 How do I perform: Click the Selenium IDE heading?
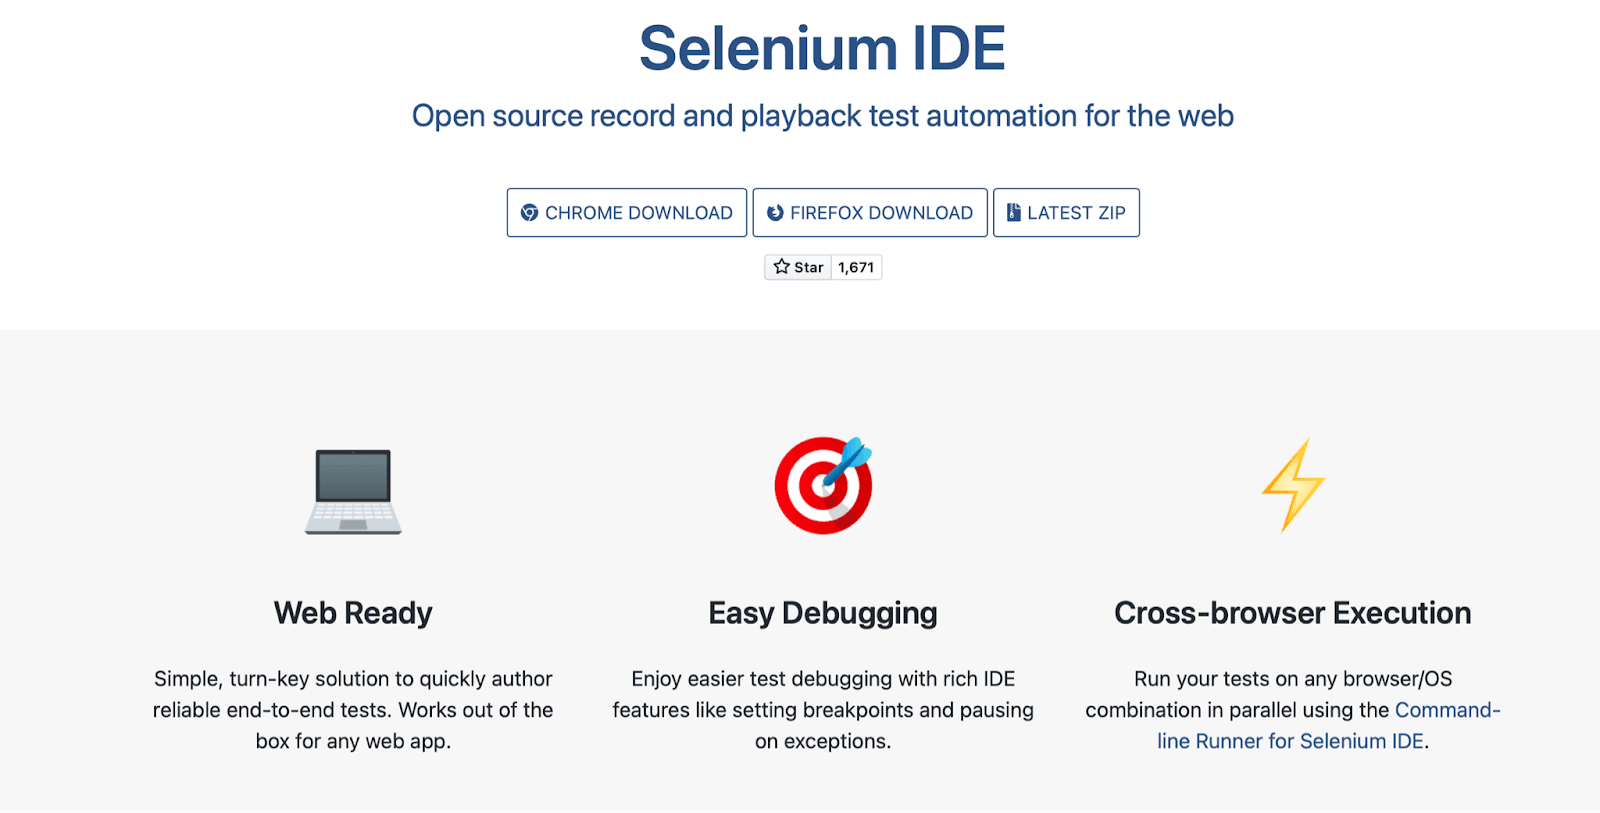point(820,46)
